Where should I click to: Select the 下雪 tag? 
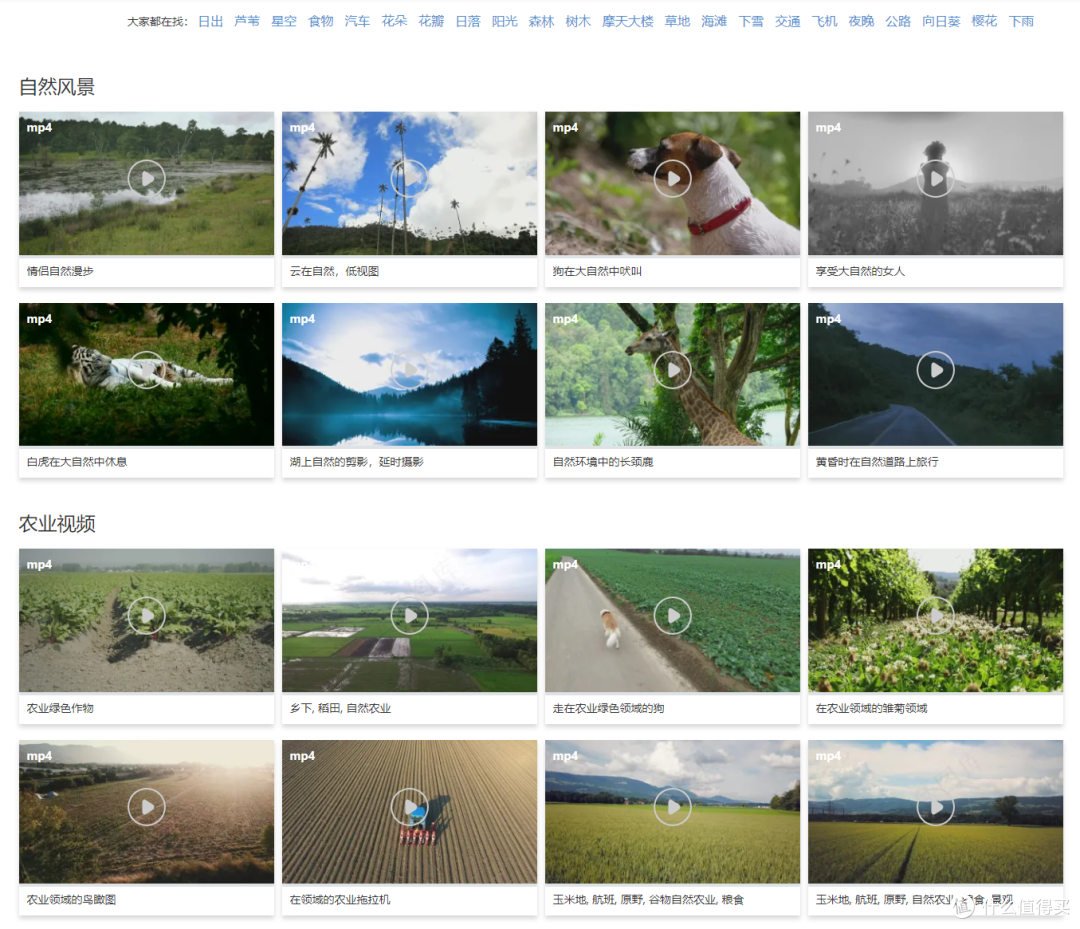point(751,21)
